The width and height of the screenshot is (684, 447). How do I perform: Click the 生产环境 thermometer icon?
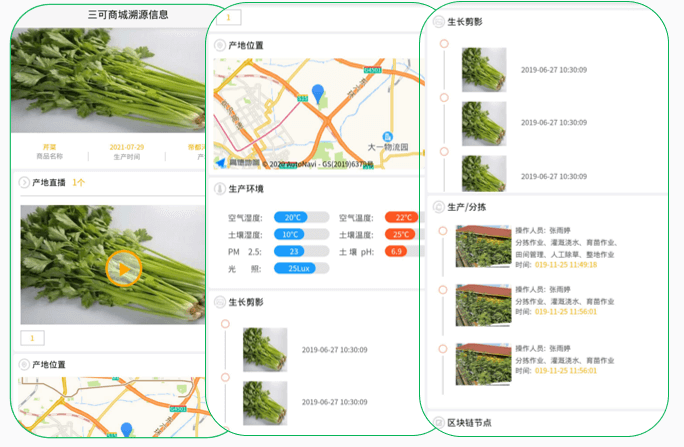tap(220, 189)
